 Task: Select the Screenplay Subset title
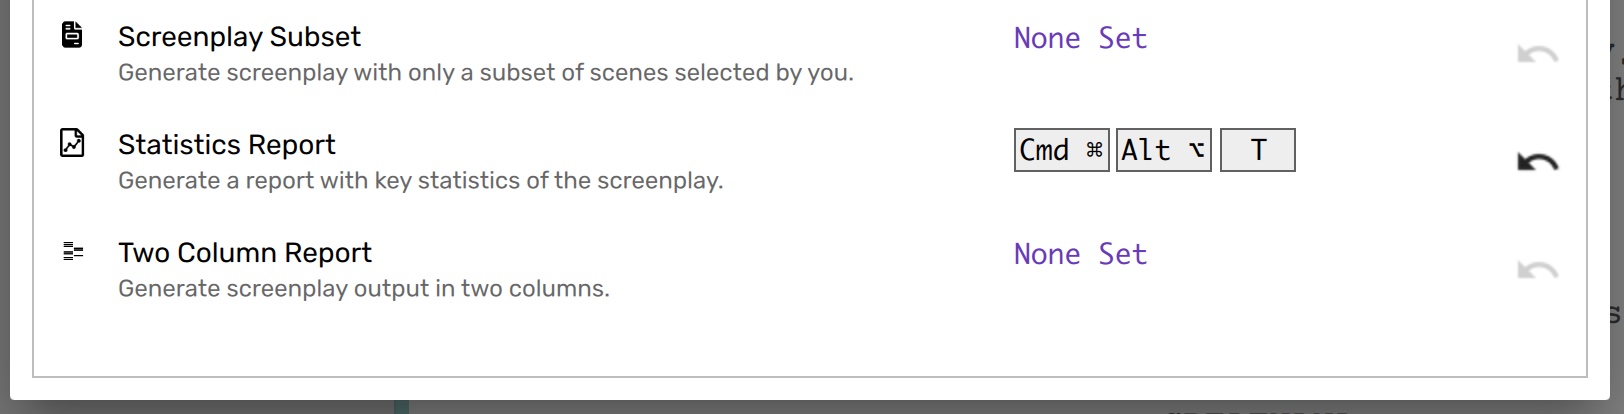(x=239, y=37)
